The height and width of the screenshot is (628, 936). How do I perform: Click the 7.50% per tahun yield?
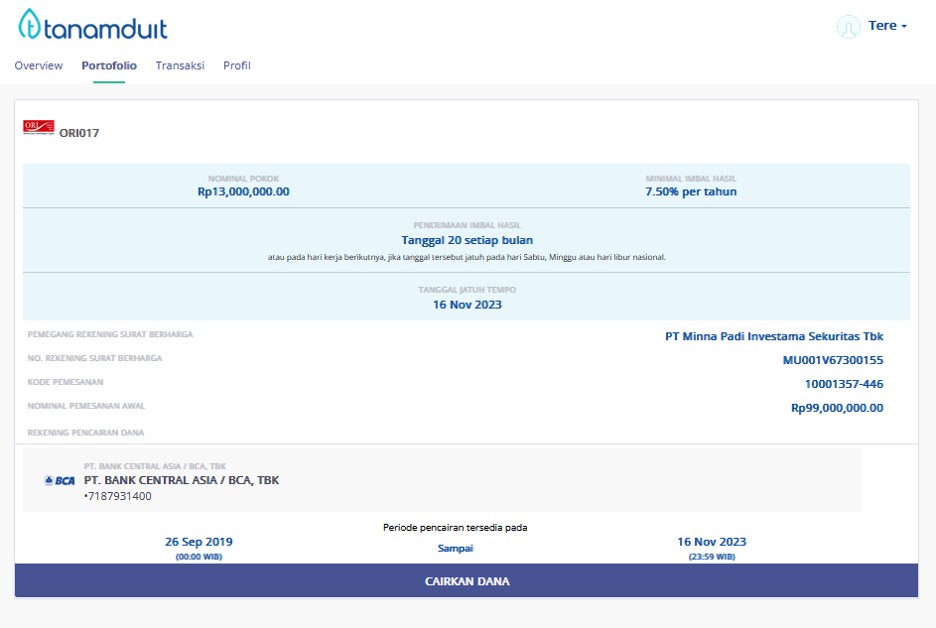(x=691, y=192)
